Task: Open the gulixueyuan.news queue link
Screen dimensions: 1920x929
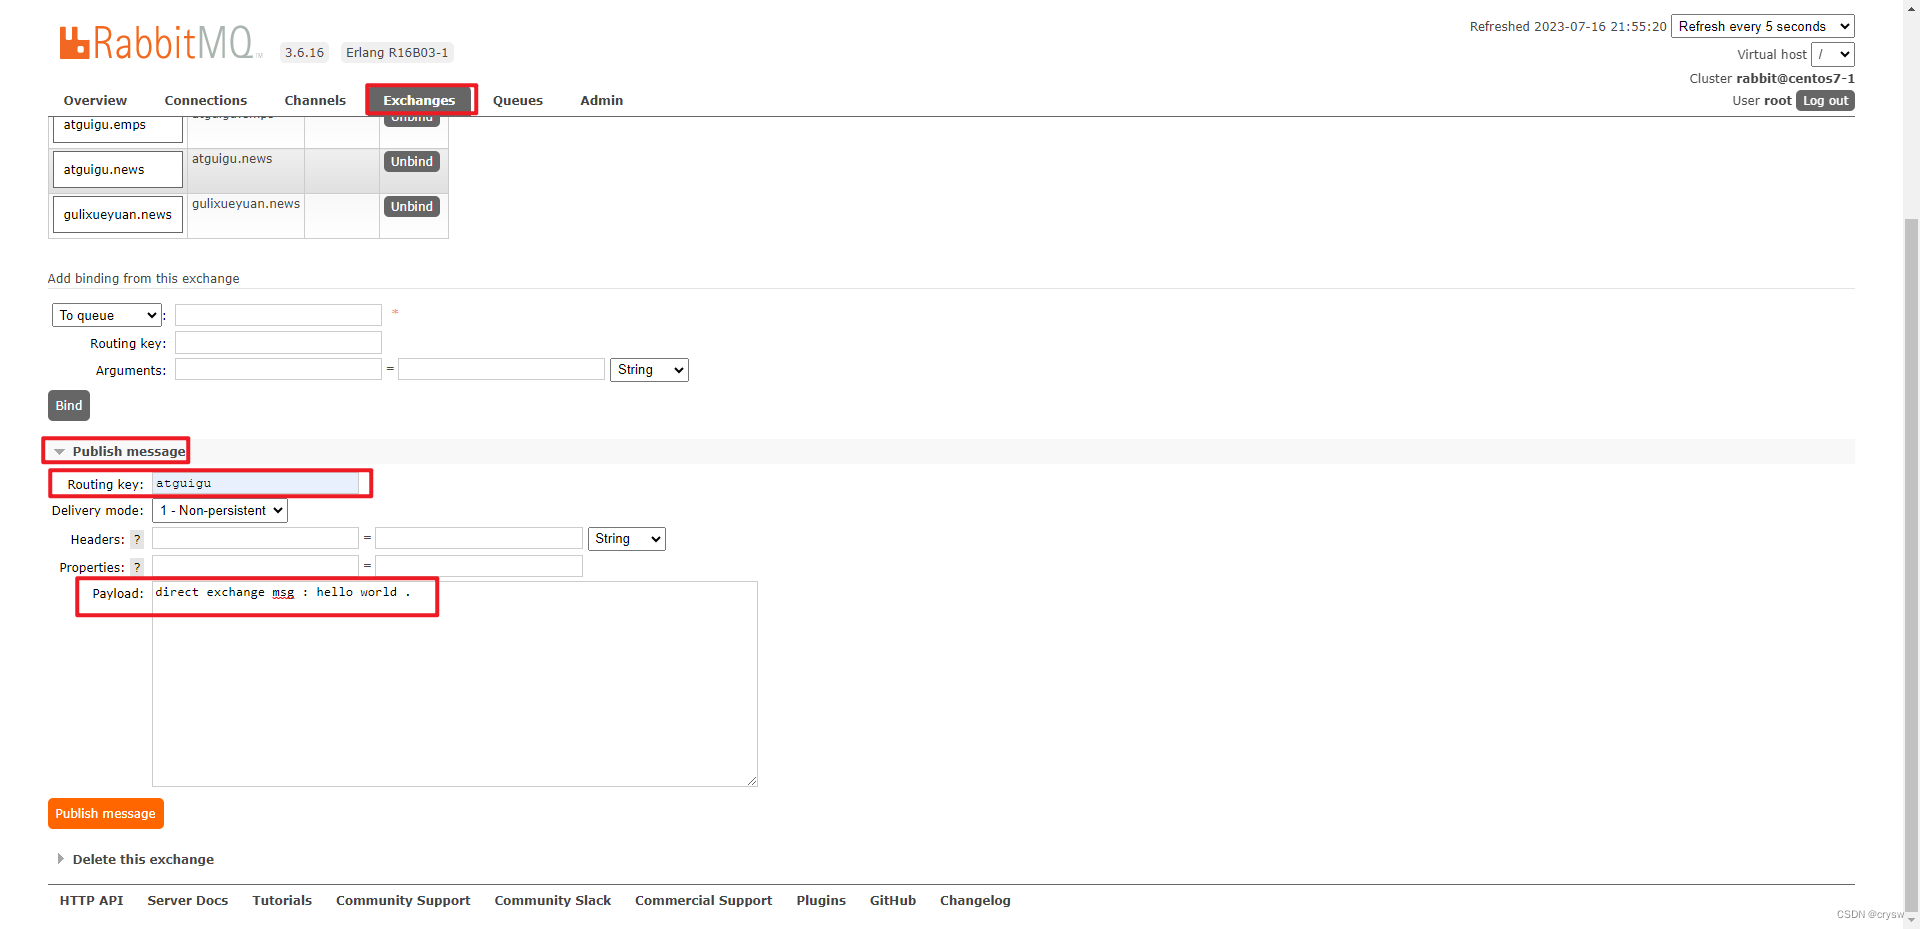Action: (118, 215)
